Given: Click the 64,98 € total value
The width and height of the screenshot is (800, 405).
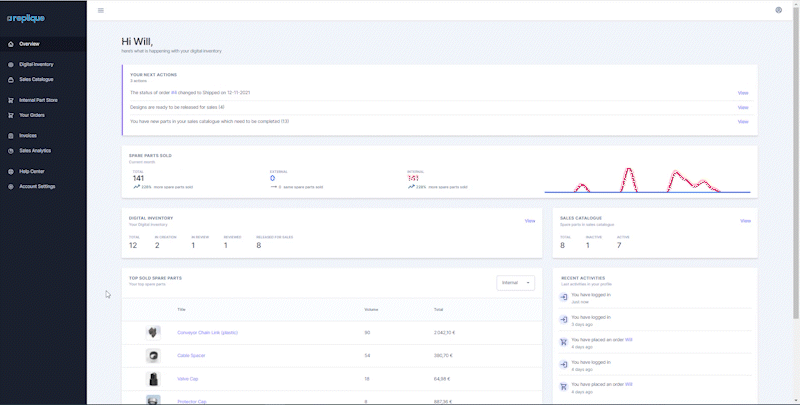Looking at the screenshot, I should point(442,379).
